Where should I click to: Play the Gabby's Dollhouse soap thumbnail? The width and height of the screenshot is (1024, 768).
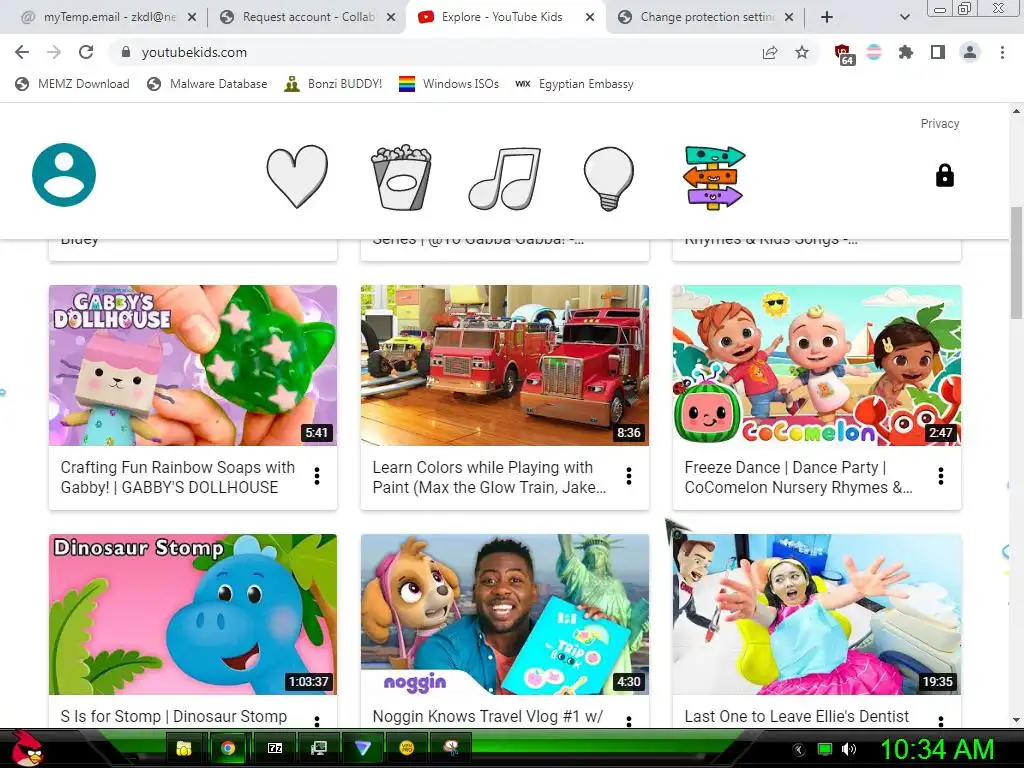click(x=193, y=365)
